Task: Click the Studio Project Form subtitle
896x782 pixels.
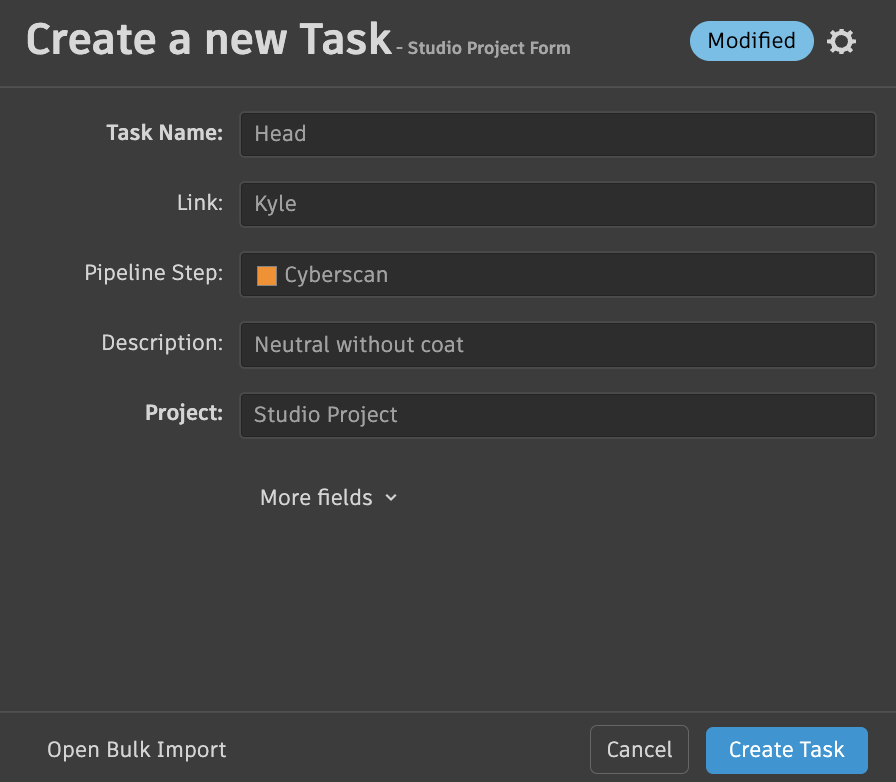Action: tap(489, 48)
